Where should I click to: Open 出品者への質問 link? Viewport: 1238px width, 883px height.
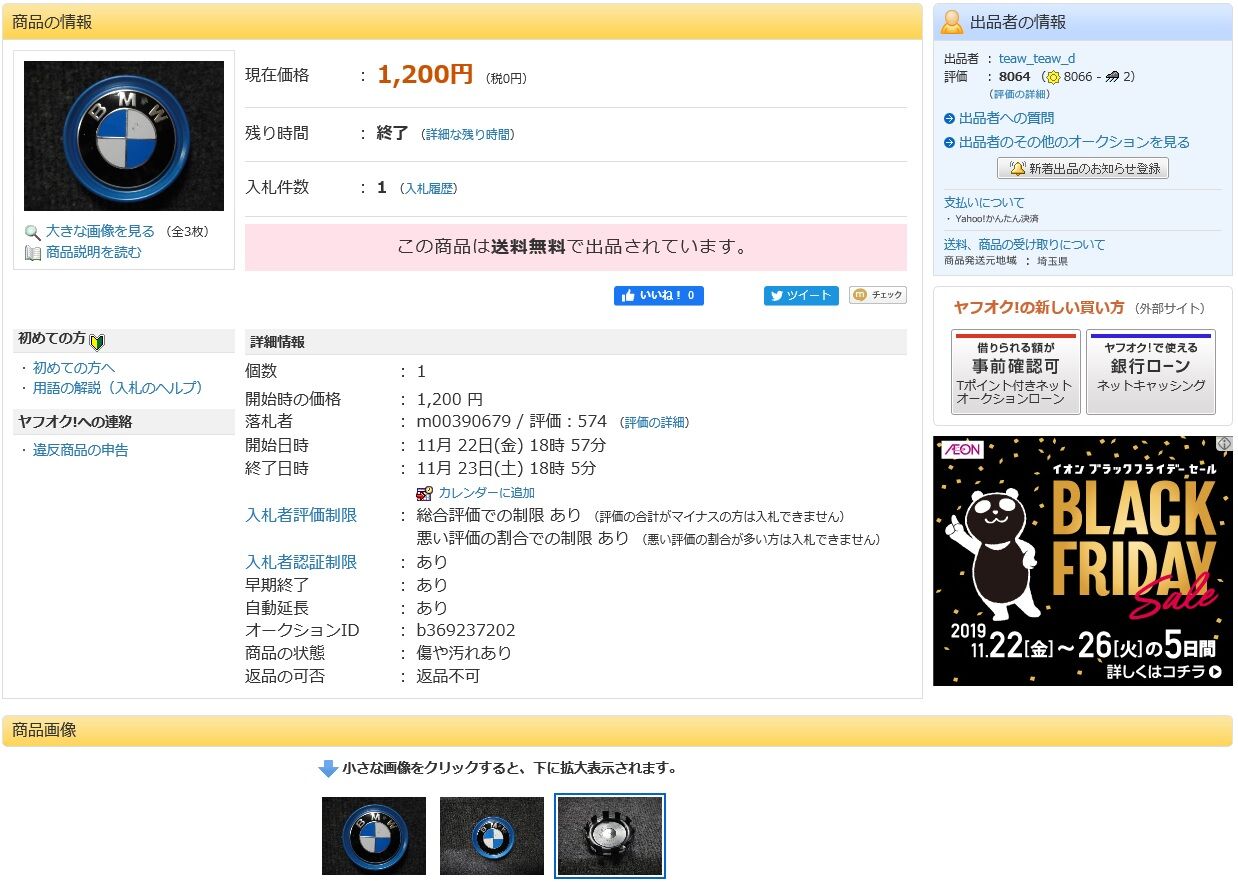1006,119
